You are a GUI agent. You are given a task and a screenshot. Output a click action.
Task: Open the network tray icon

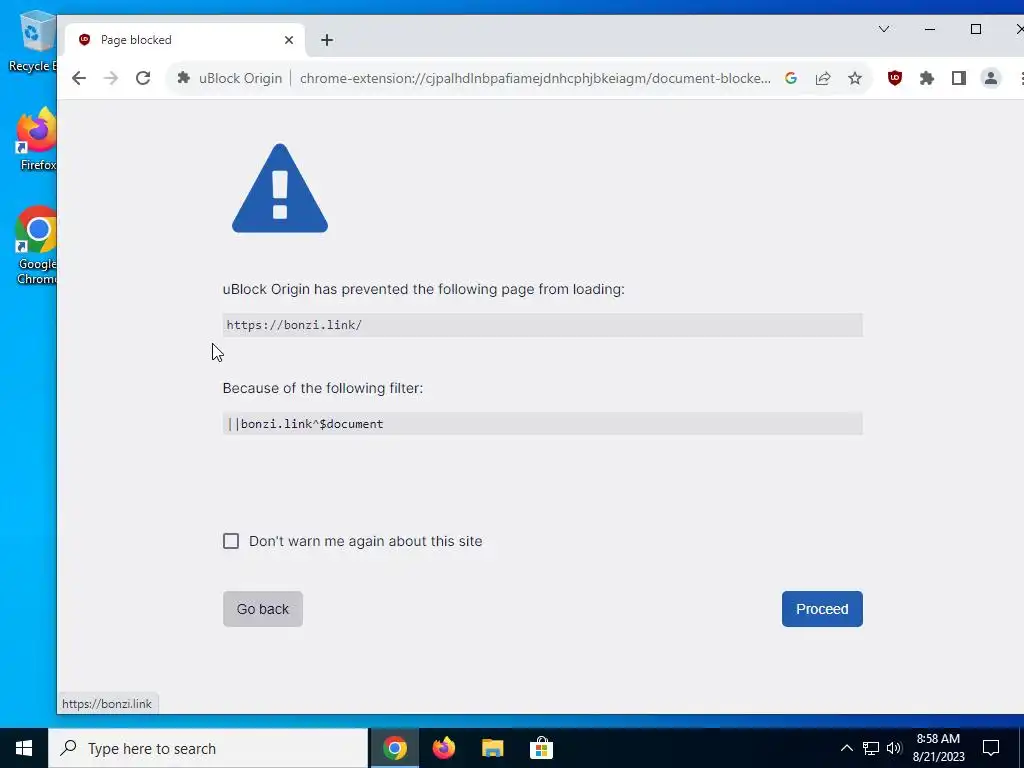pyautogui.click(x=871, y=748)
